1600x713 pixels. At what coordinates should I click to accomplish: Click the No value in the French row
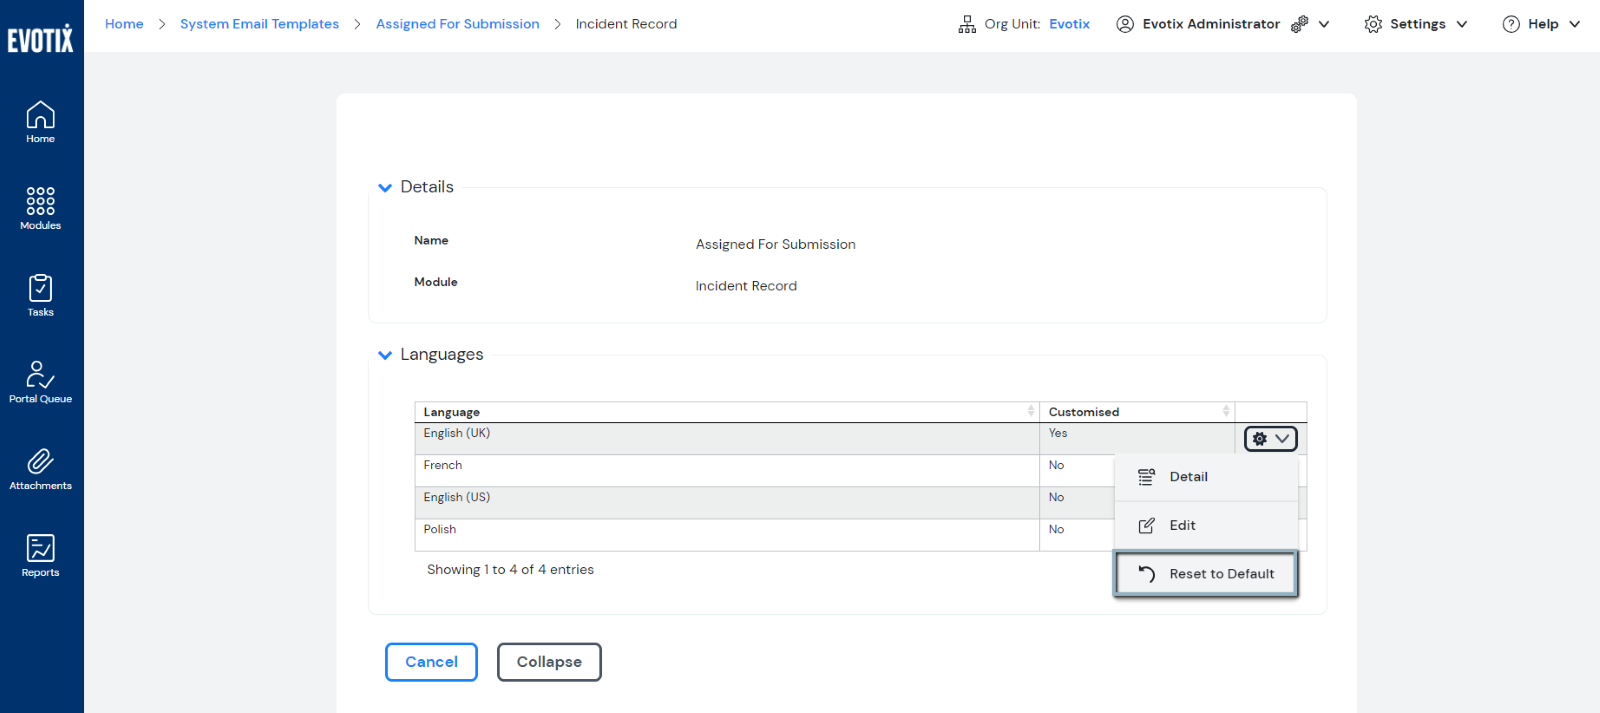point(1056,465)
